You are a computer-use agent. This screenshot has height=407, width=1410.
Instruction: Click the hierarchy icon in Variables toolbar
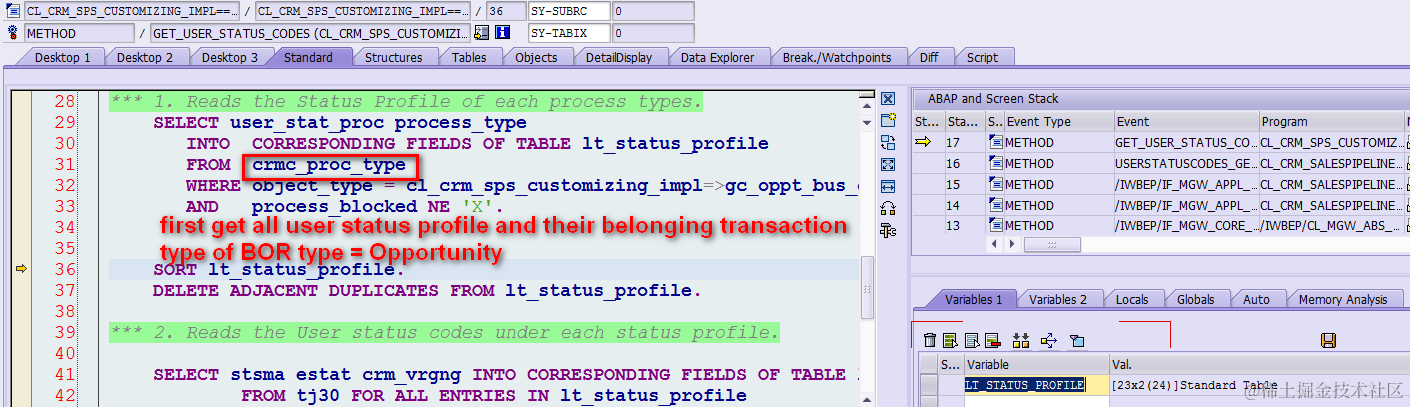pyautogui.click(x=1021, y=341)
